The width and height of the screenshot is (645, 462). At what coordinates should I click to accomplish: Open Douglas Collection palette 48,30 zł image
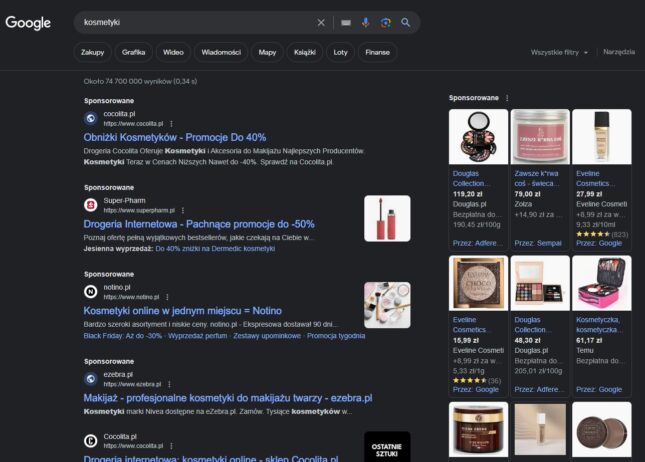pos(540,283)
